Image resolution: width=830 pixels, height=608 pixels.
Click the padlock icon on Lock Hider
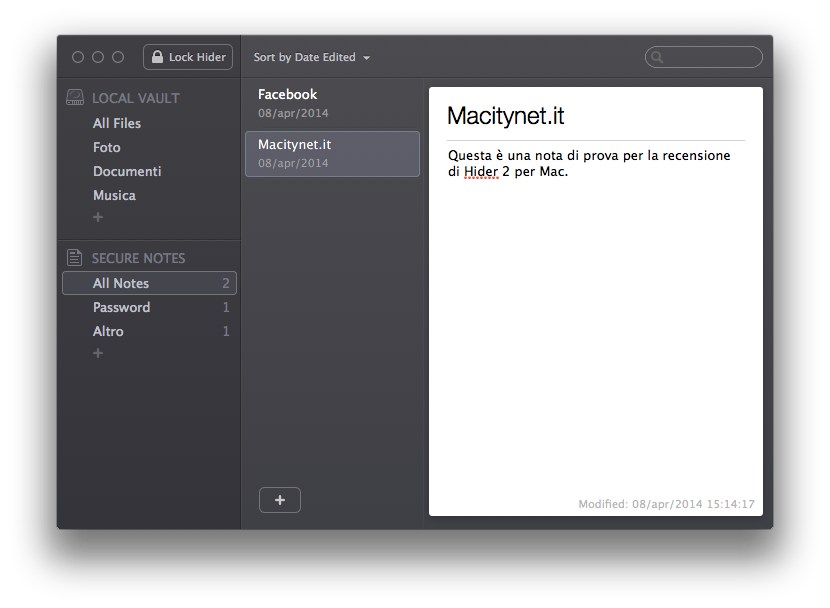click(157, 57)
